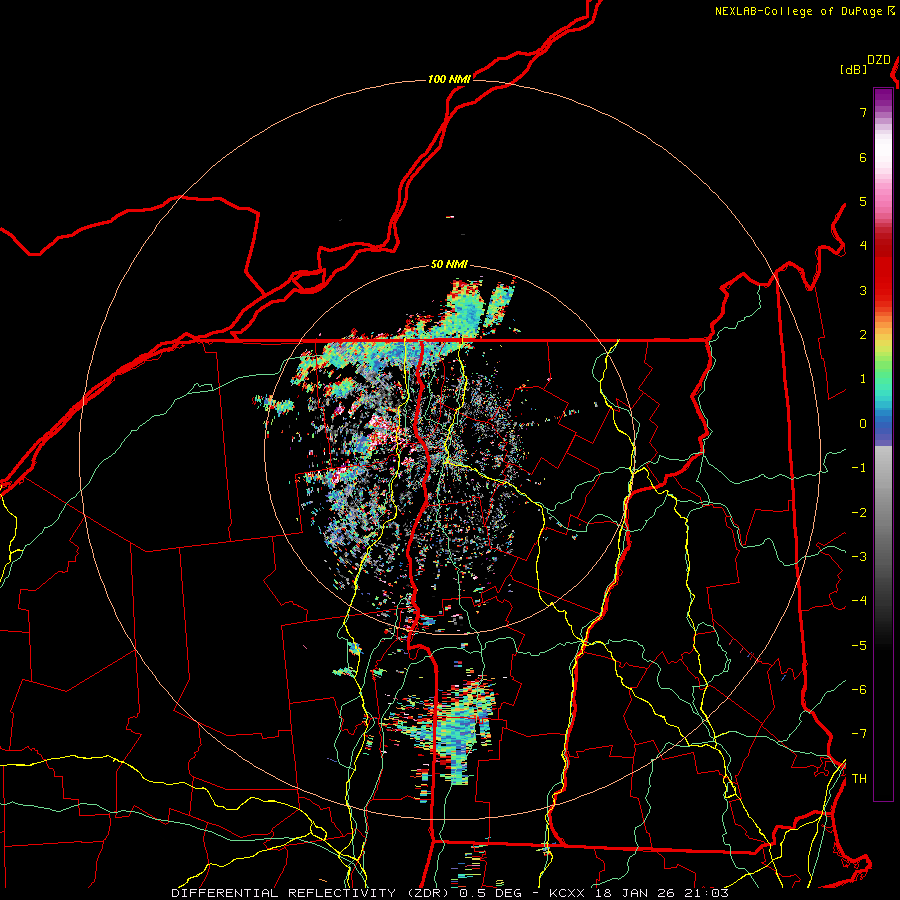Click the 1 value on the color scale
This screenshot has height=900, width=900.
[x=863, y=379]
